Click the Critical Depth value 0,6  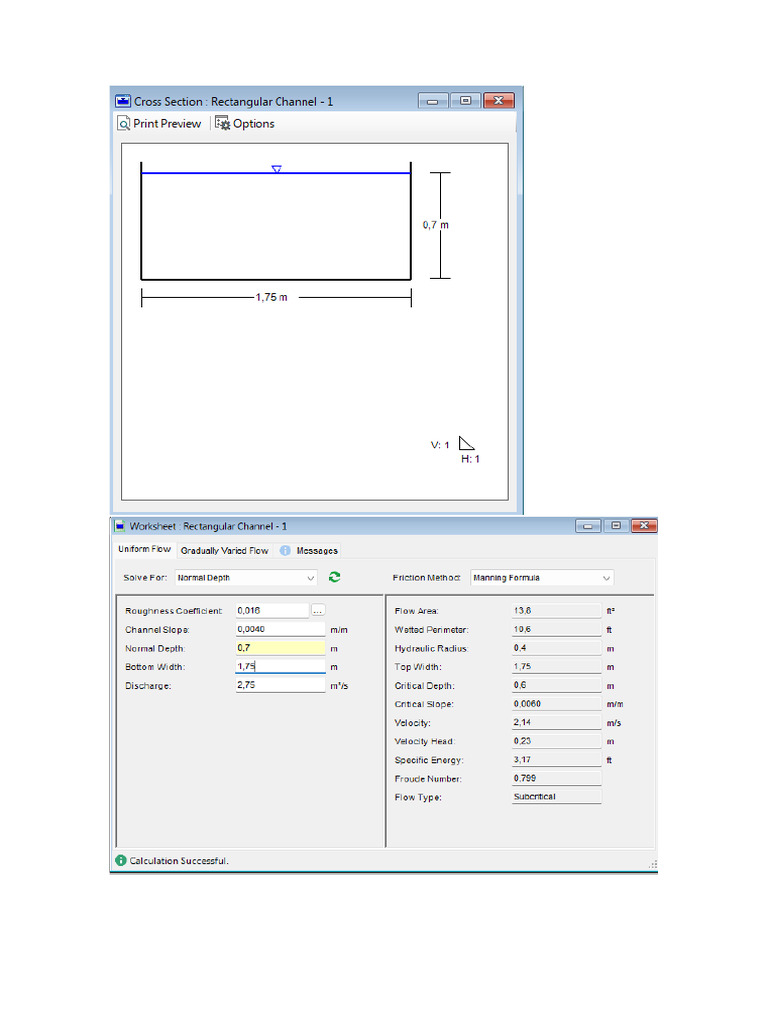pos(556,685)
